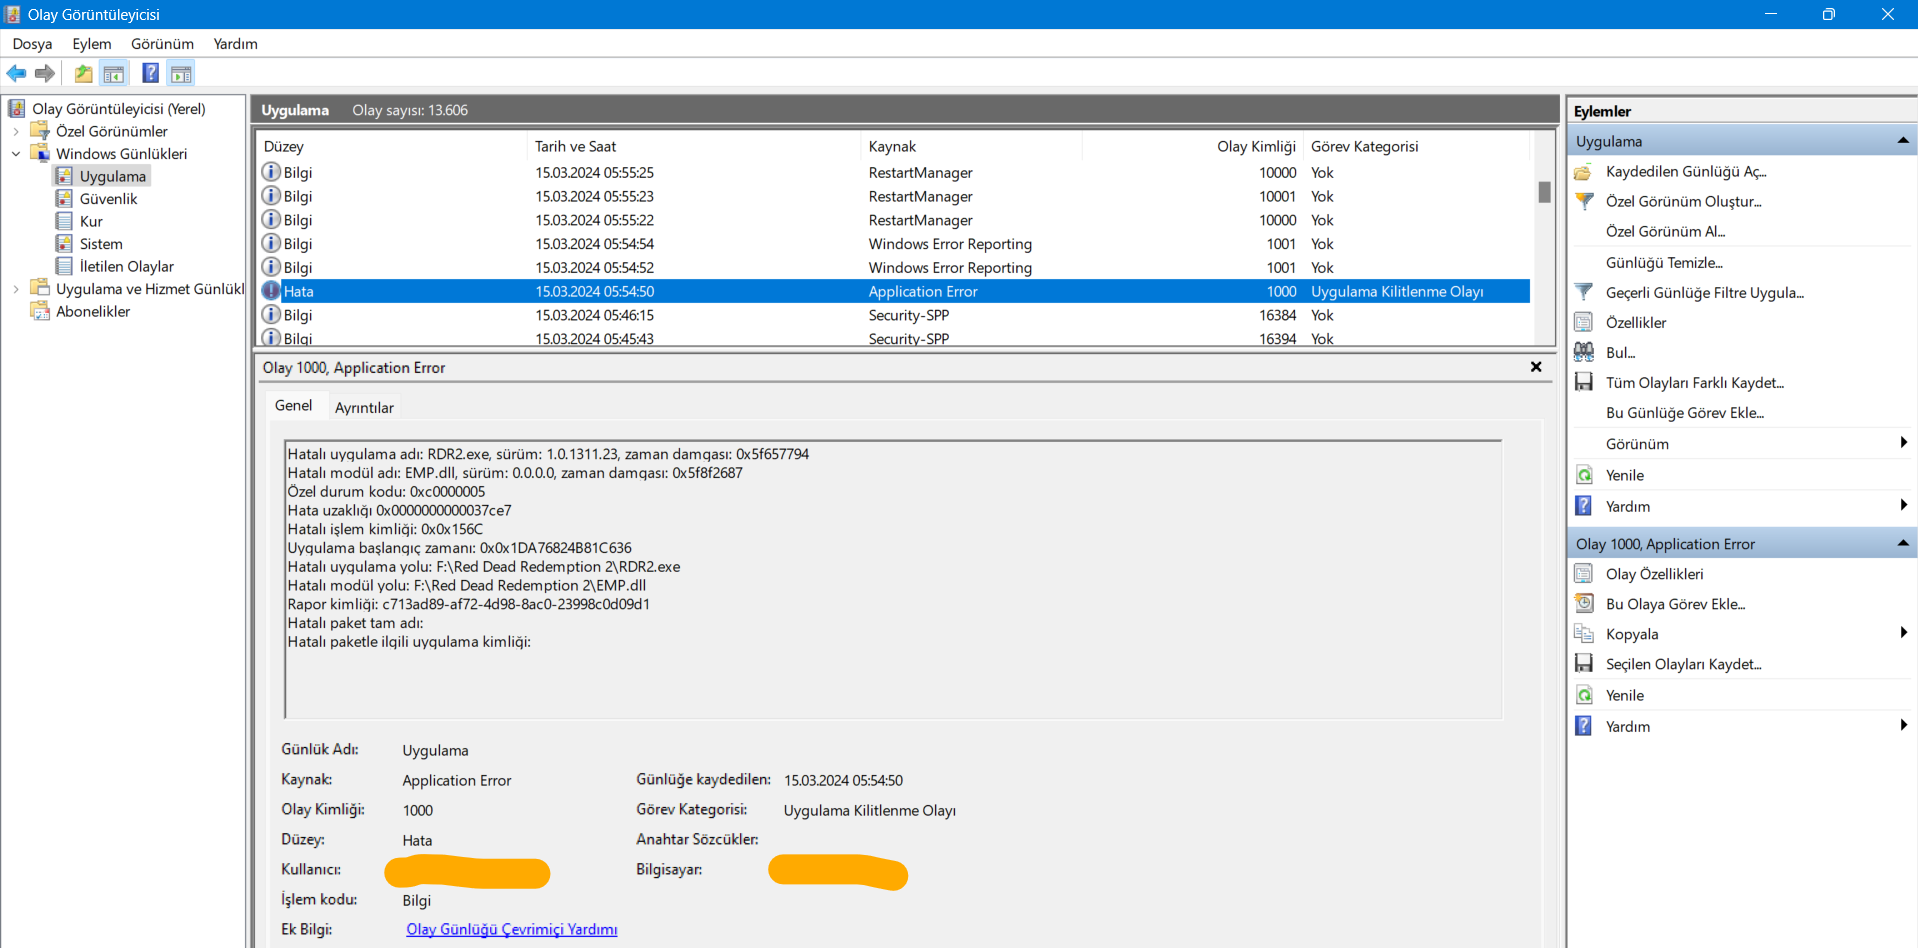Click the Özel Görünüm Oluştur funnel icon
Screen dimensions: 1918x948
[x=1584, y=201]
